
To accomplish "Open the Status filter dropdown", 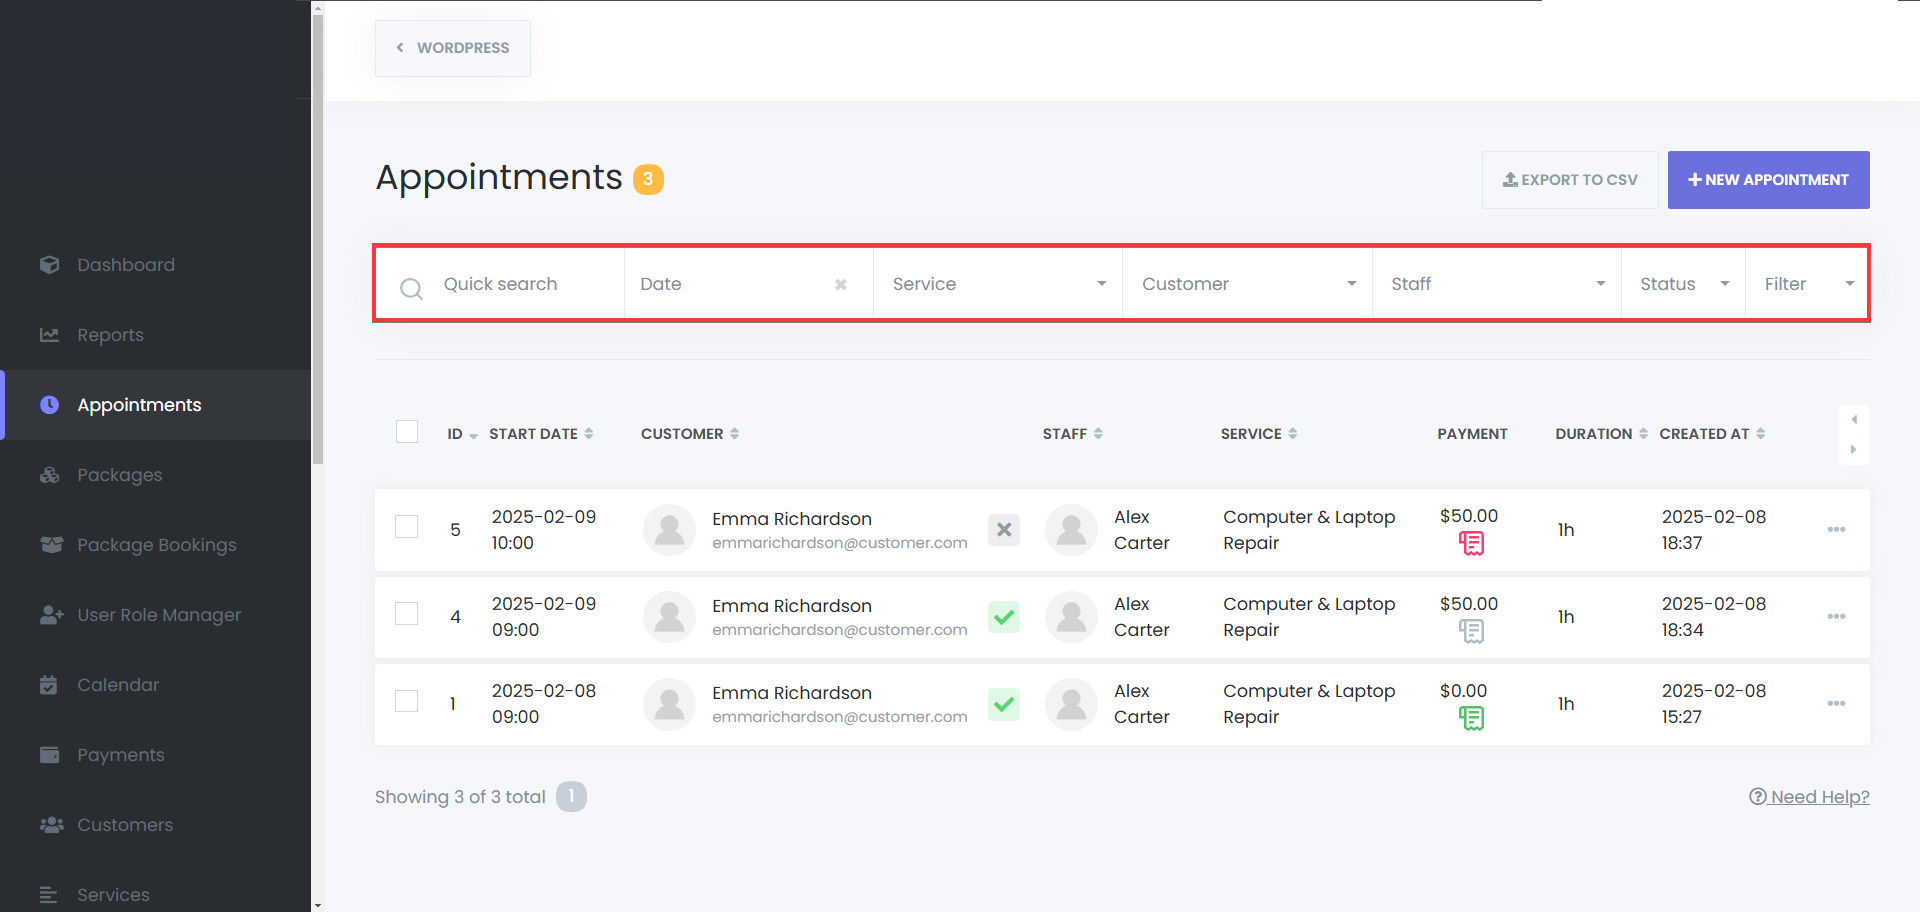I will pyautogui.click(x=1683, y=285).
